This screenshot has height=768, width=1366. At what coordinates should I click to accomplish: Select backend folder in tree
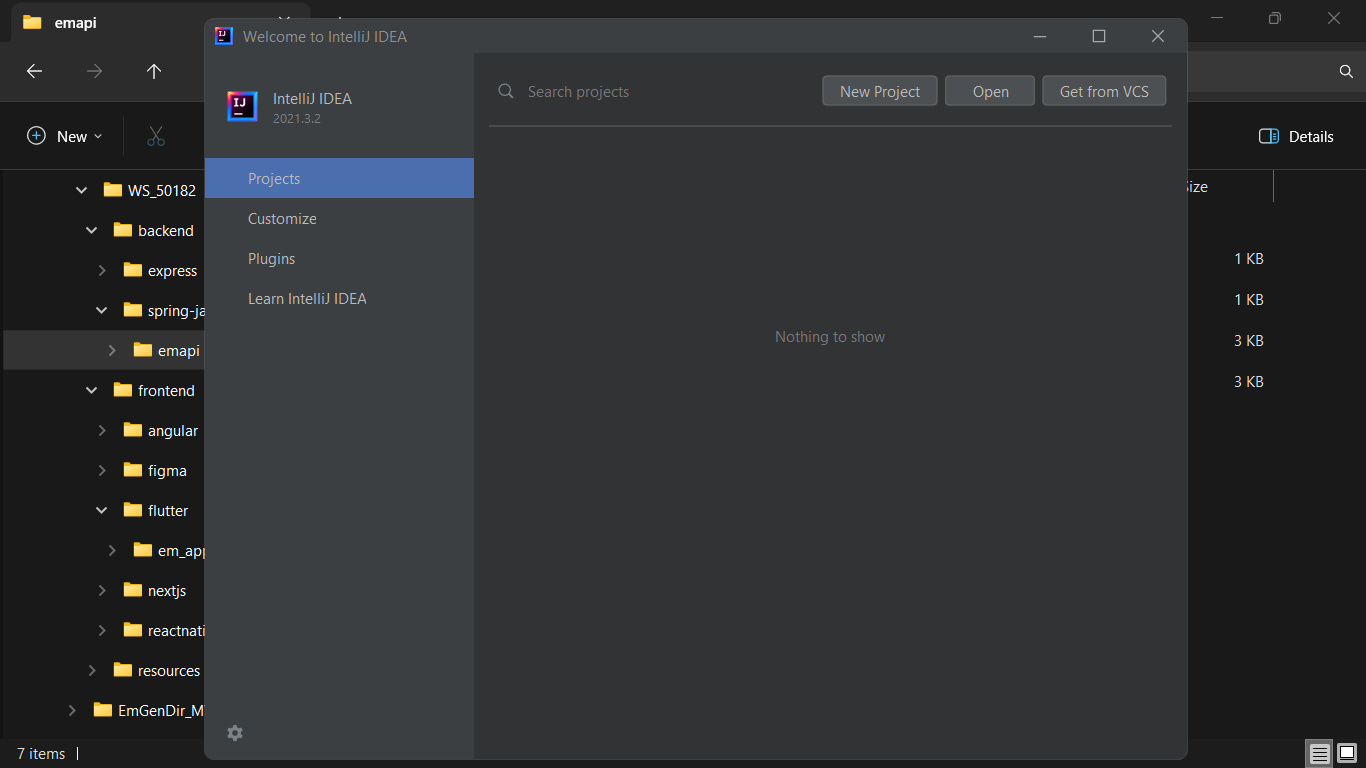166,230
